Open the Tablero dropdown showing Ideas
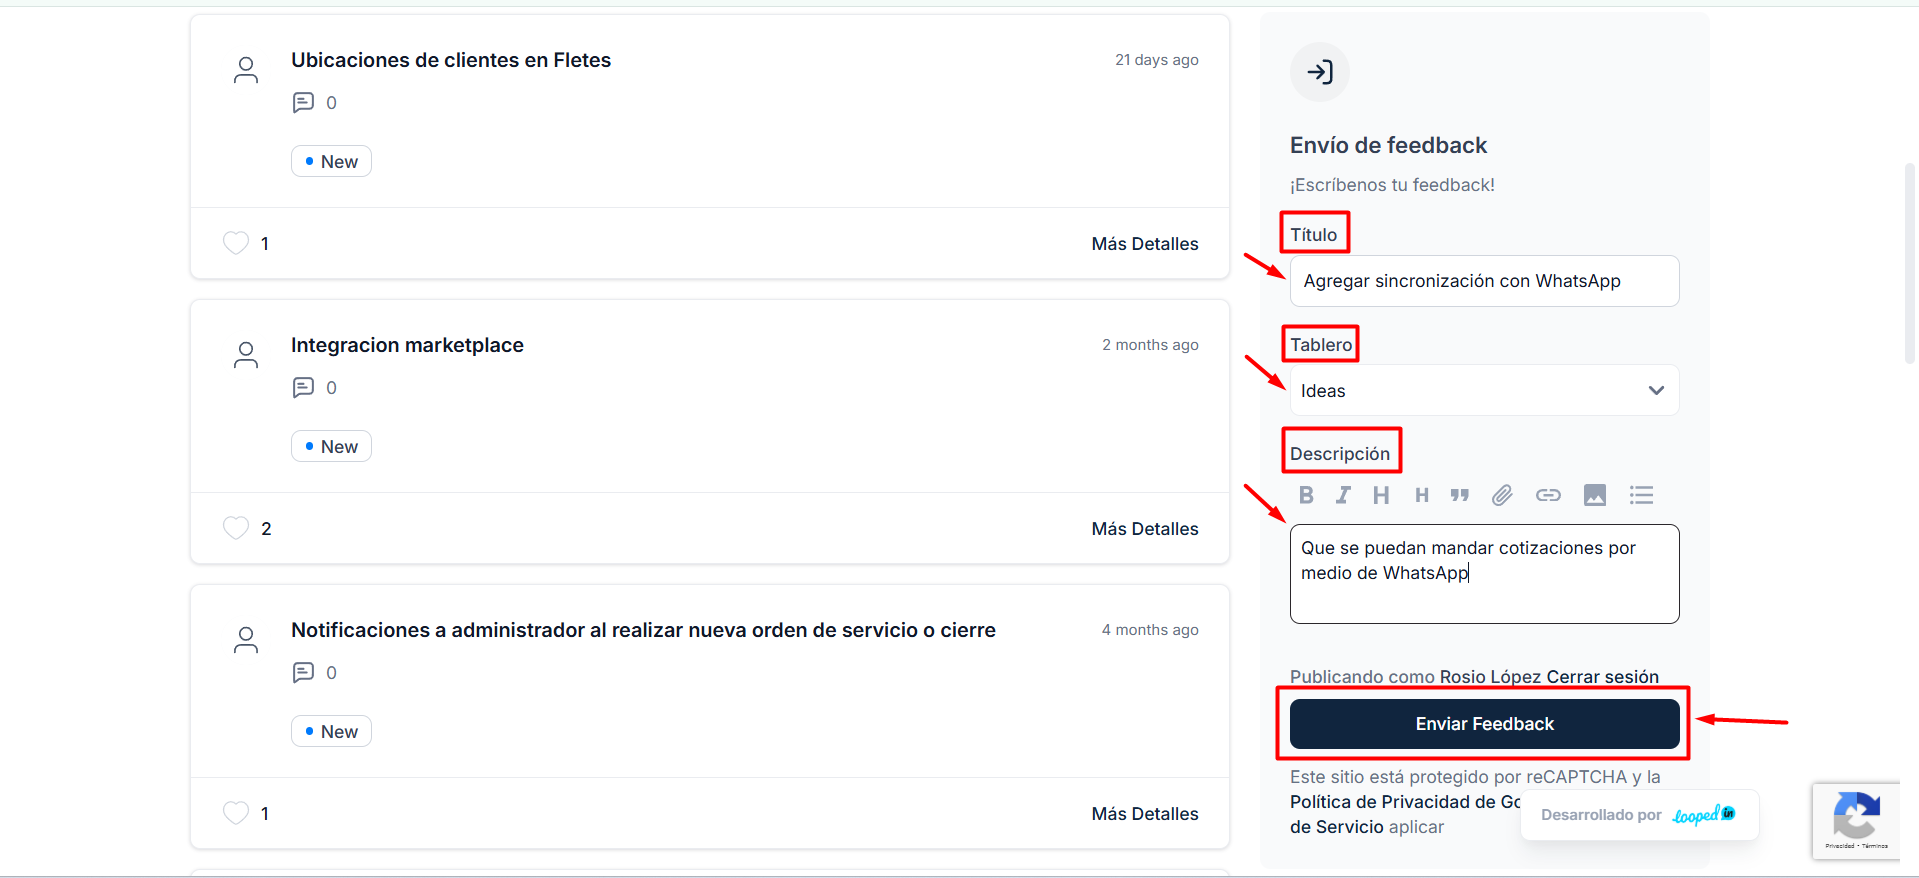The height and width of the screenshot is (878, 1919). click(x=1484, y=391)
